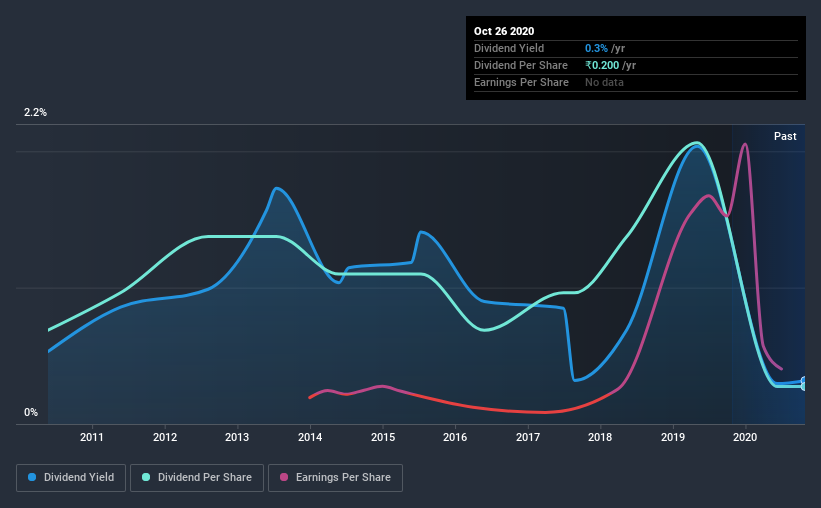Click the 2014 x-axis label

tap(310, 437)
